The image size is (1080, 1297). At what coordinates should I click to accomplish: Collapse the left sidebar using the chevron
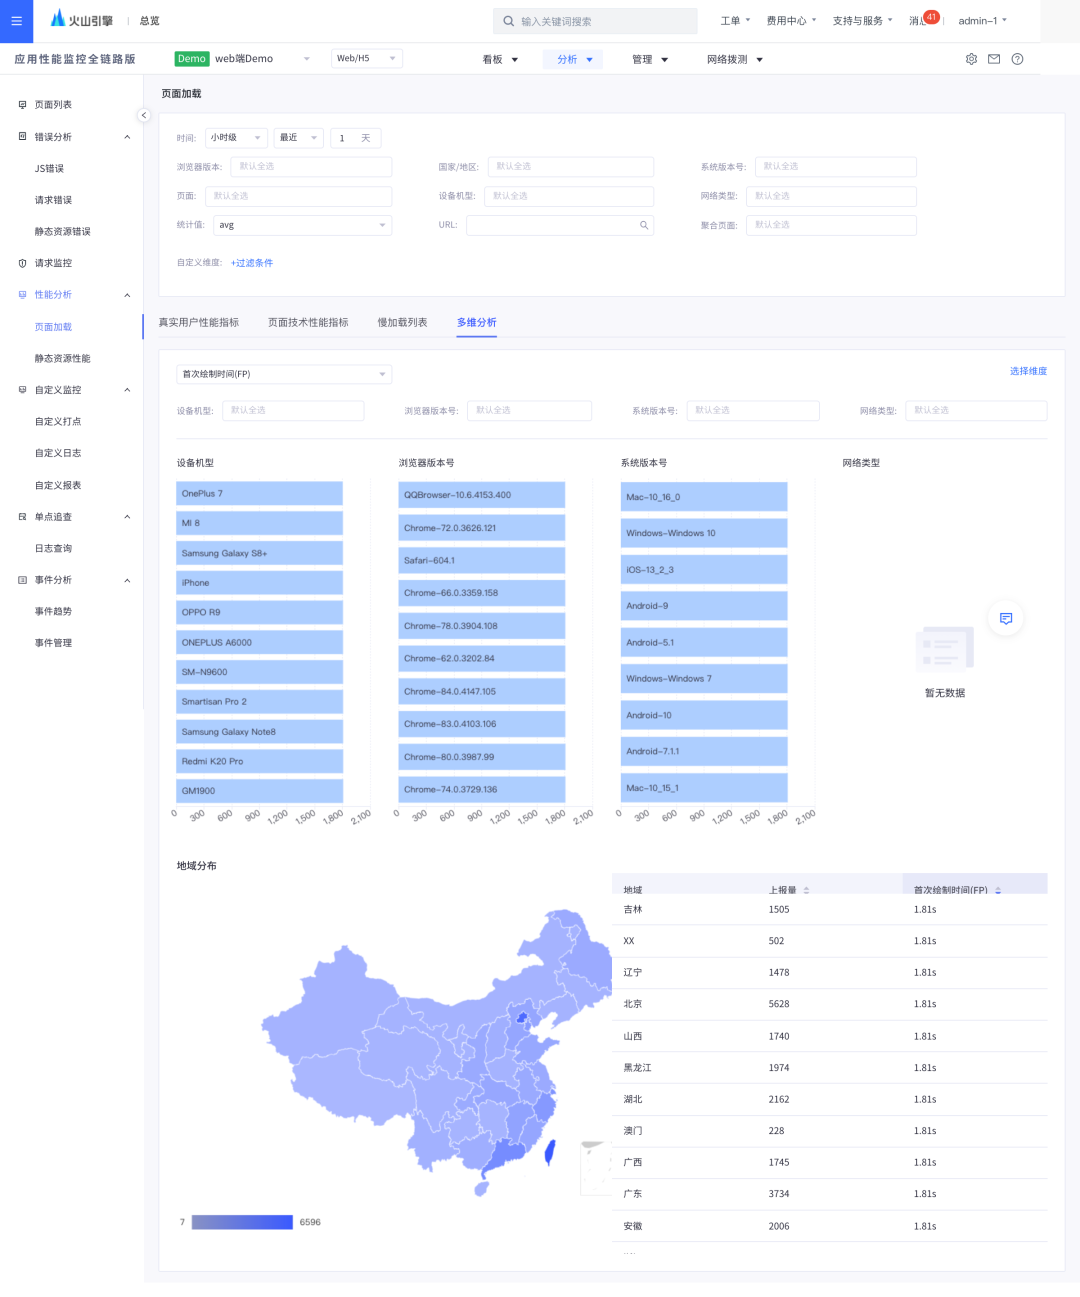(144, 115)
